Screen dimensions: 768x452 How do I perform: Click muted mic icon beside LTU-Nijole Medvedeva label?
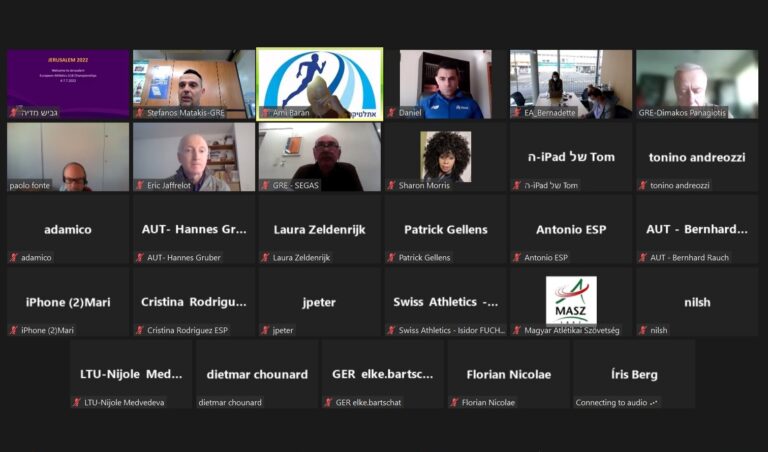click(x=77, y=402)
